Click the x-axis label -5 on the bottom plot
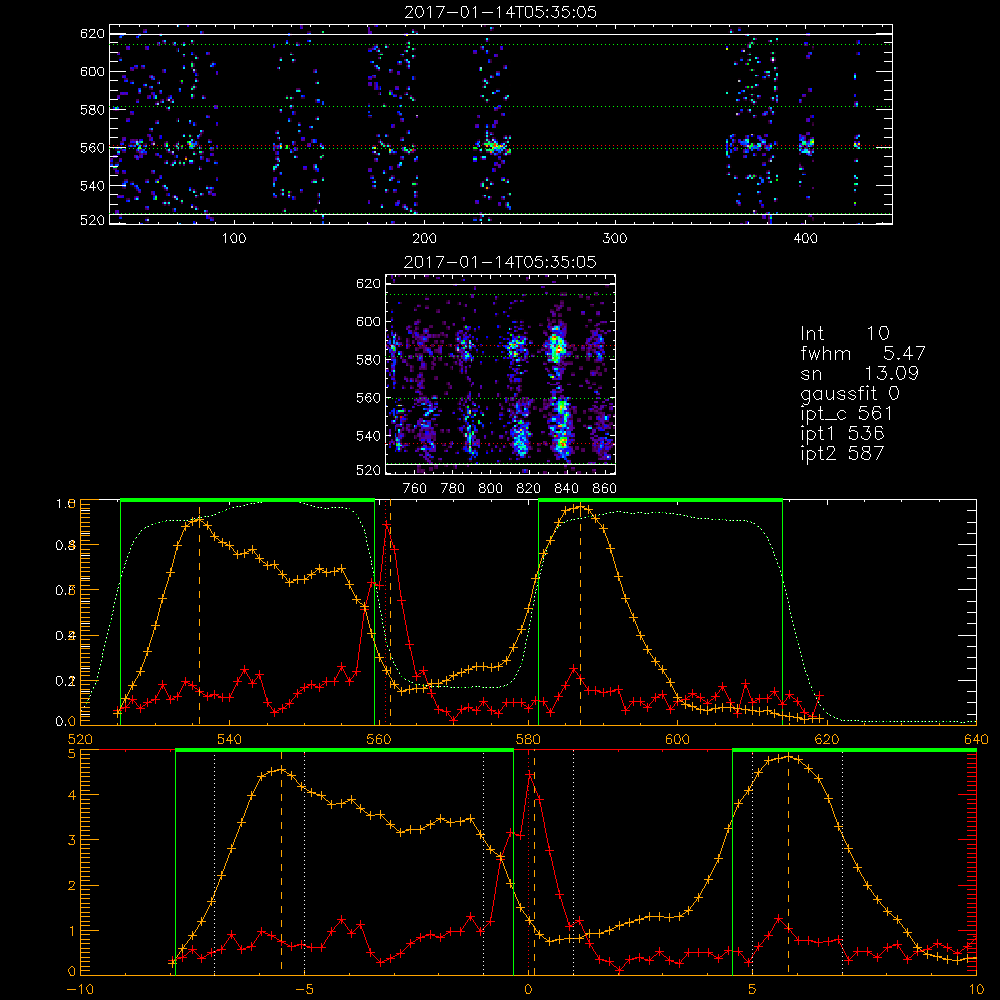Image resolution: width=1000 pixels, height=1000 pixels. (x=304, y=990)
